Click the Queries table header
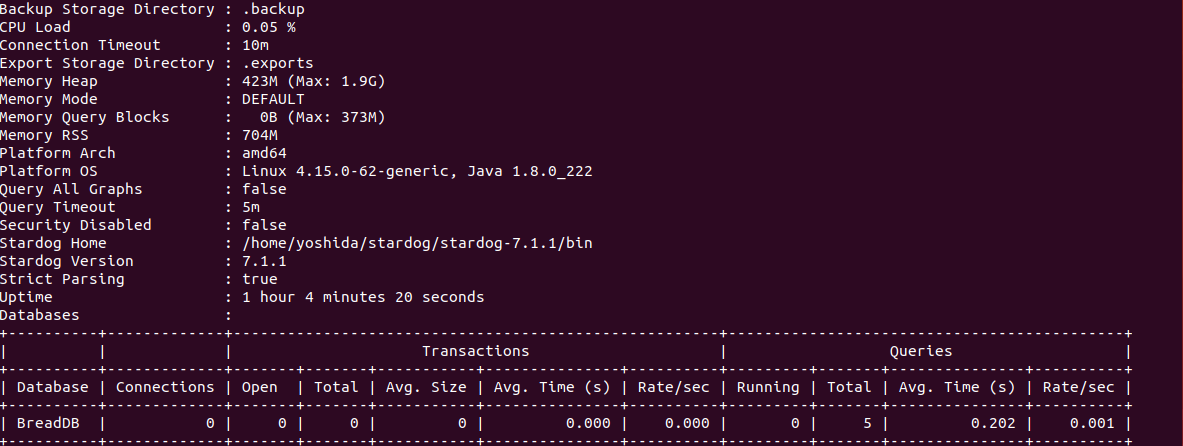Screen dimensions: 1183x446 pos(920,351)
